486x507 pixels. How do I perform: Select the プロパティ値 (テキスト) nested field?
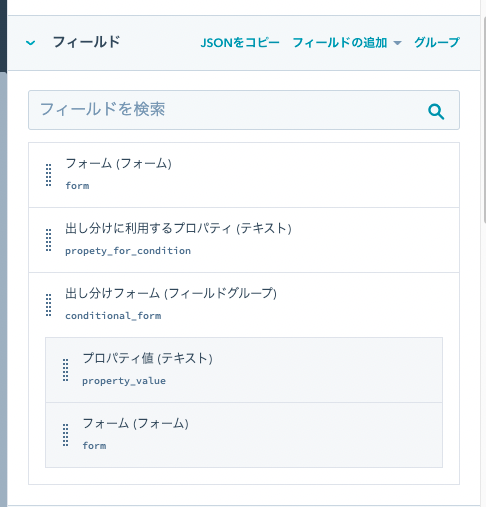pyautogui.click(x=244, y=370)
